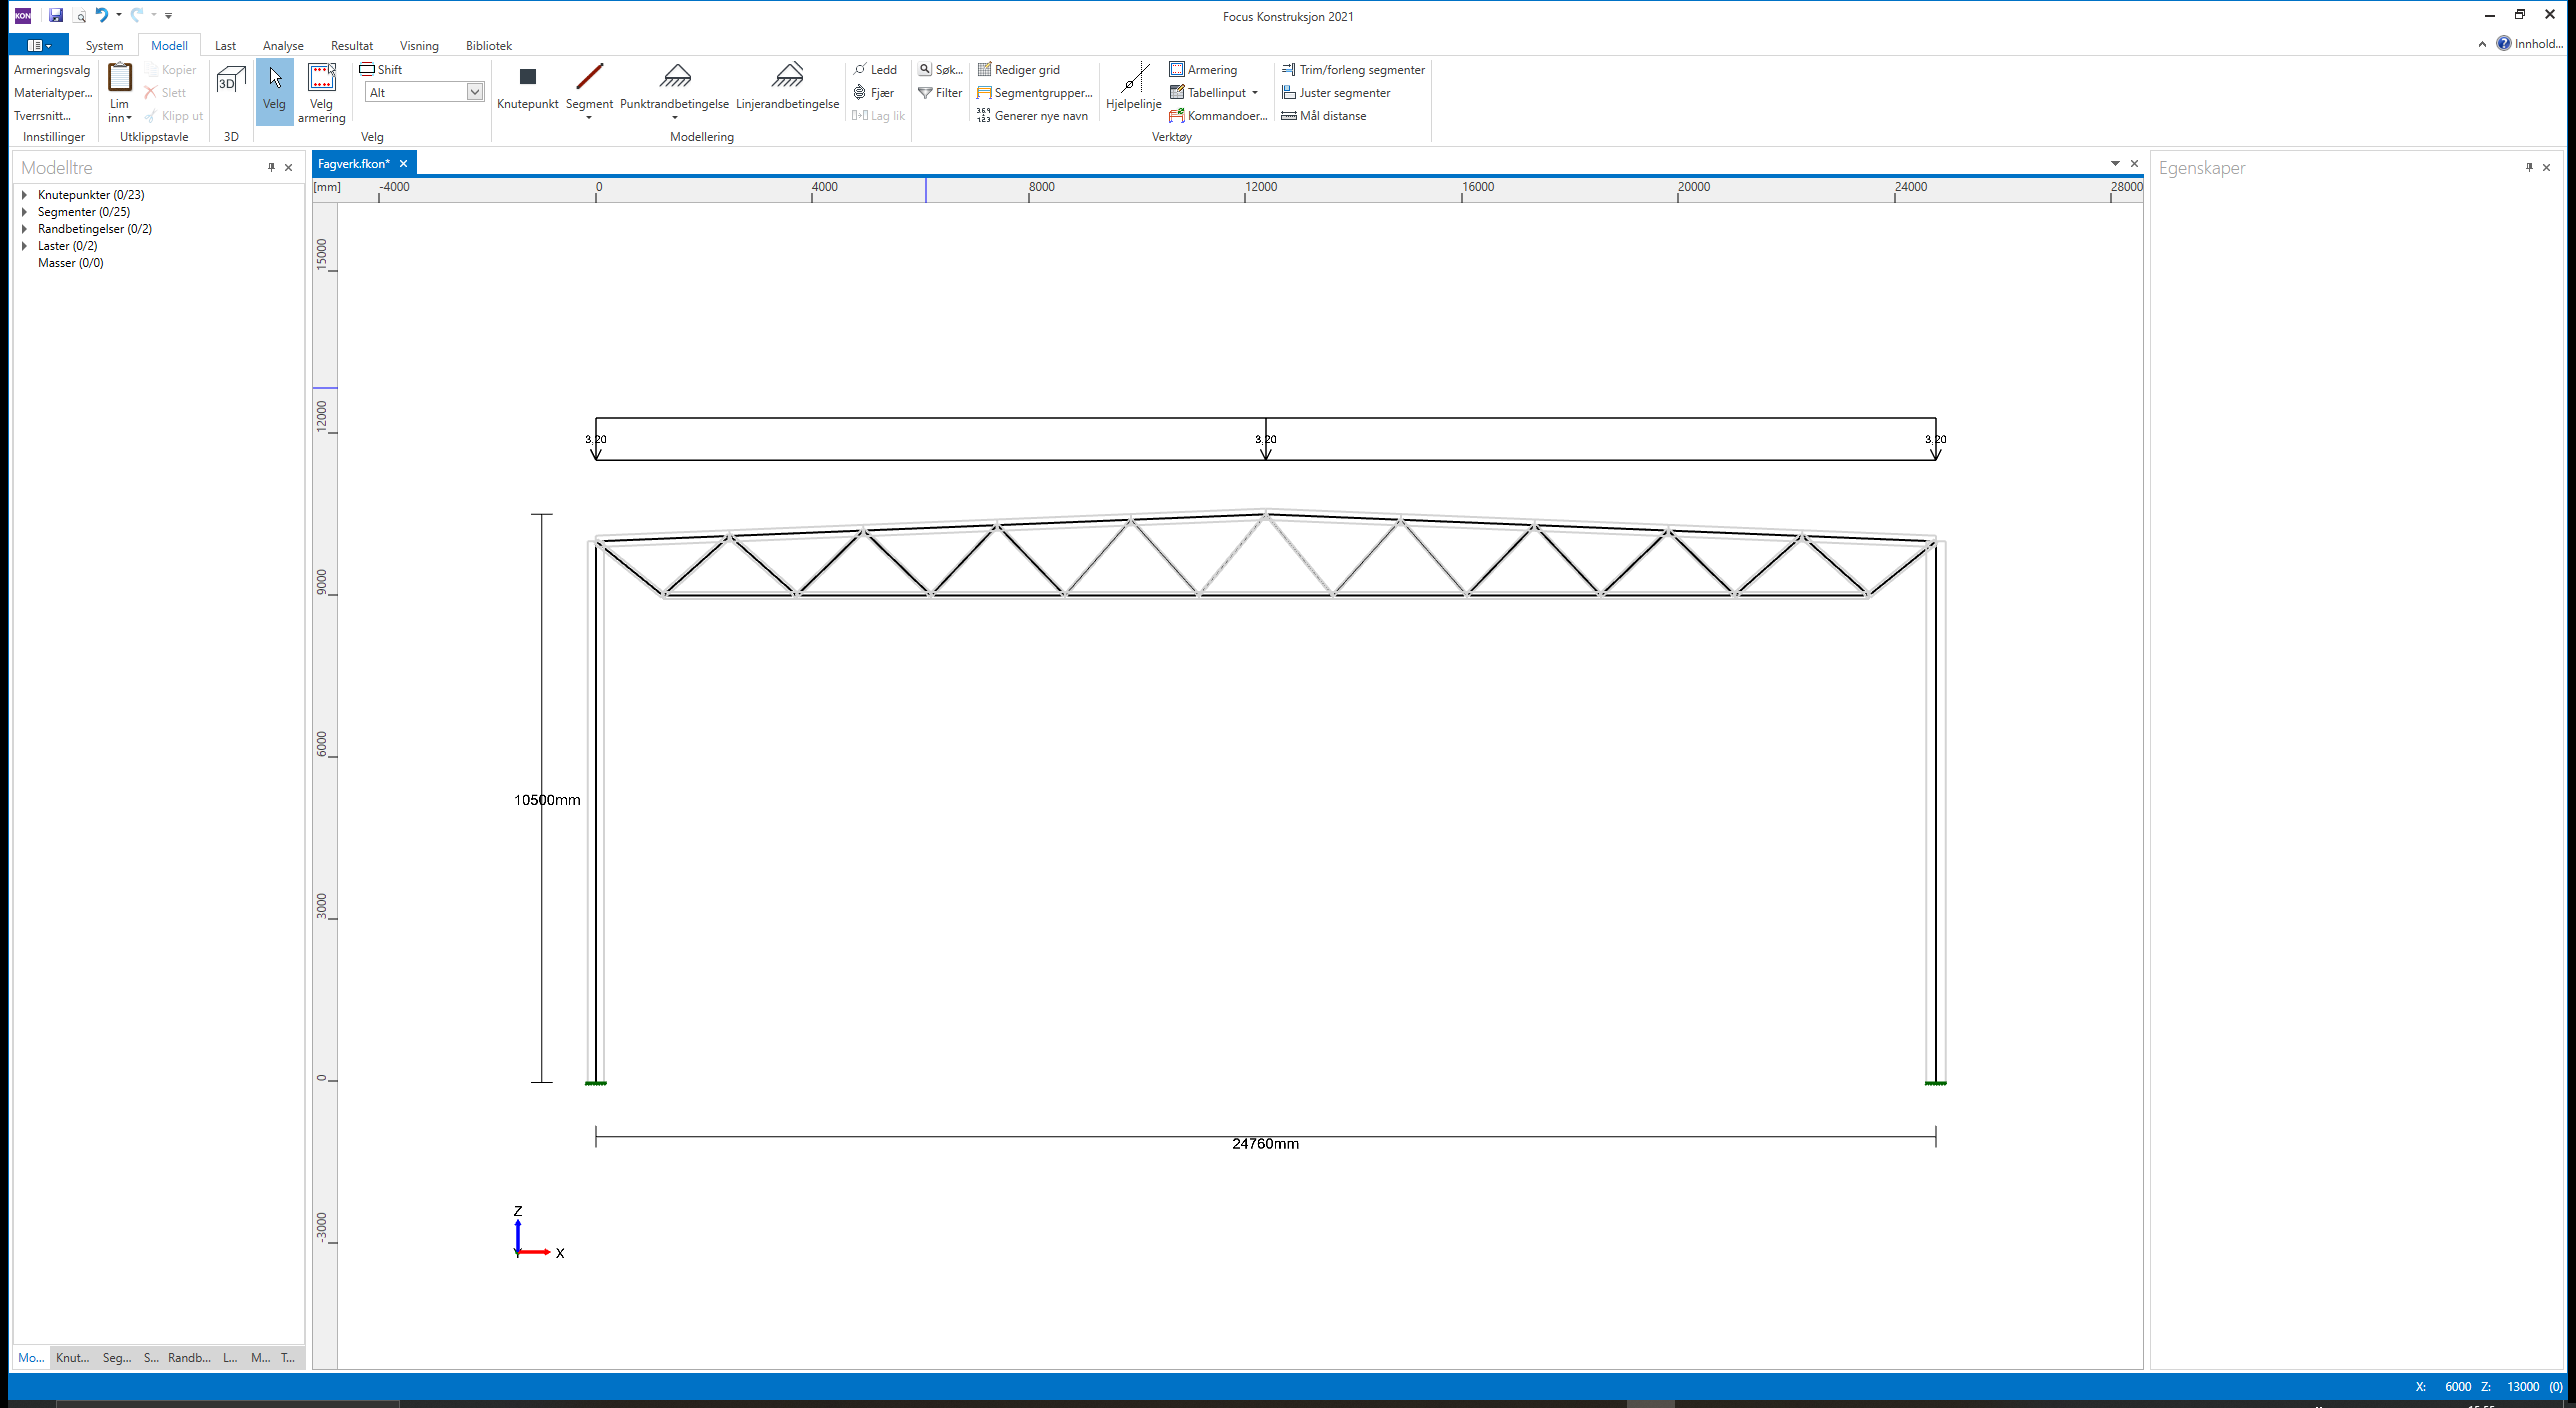The height and width of the screenshot is (1408, 2576).
Task: Open Materialtyper settings
Action: 53,93
